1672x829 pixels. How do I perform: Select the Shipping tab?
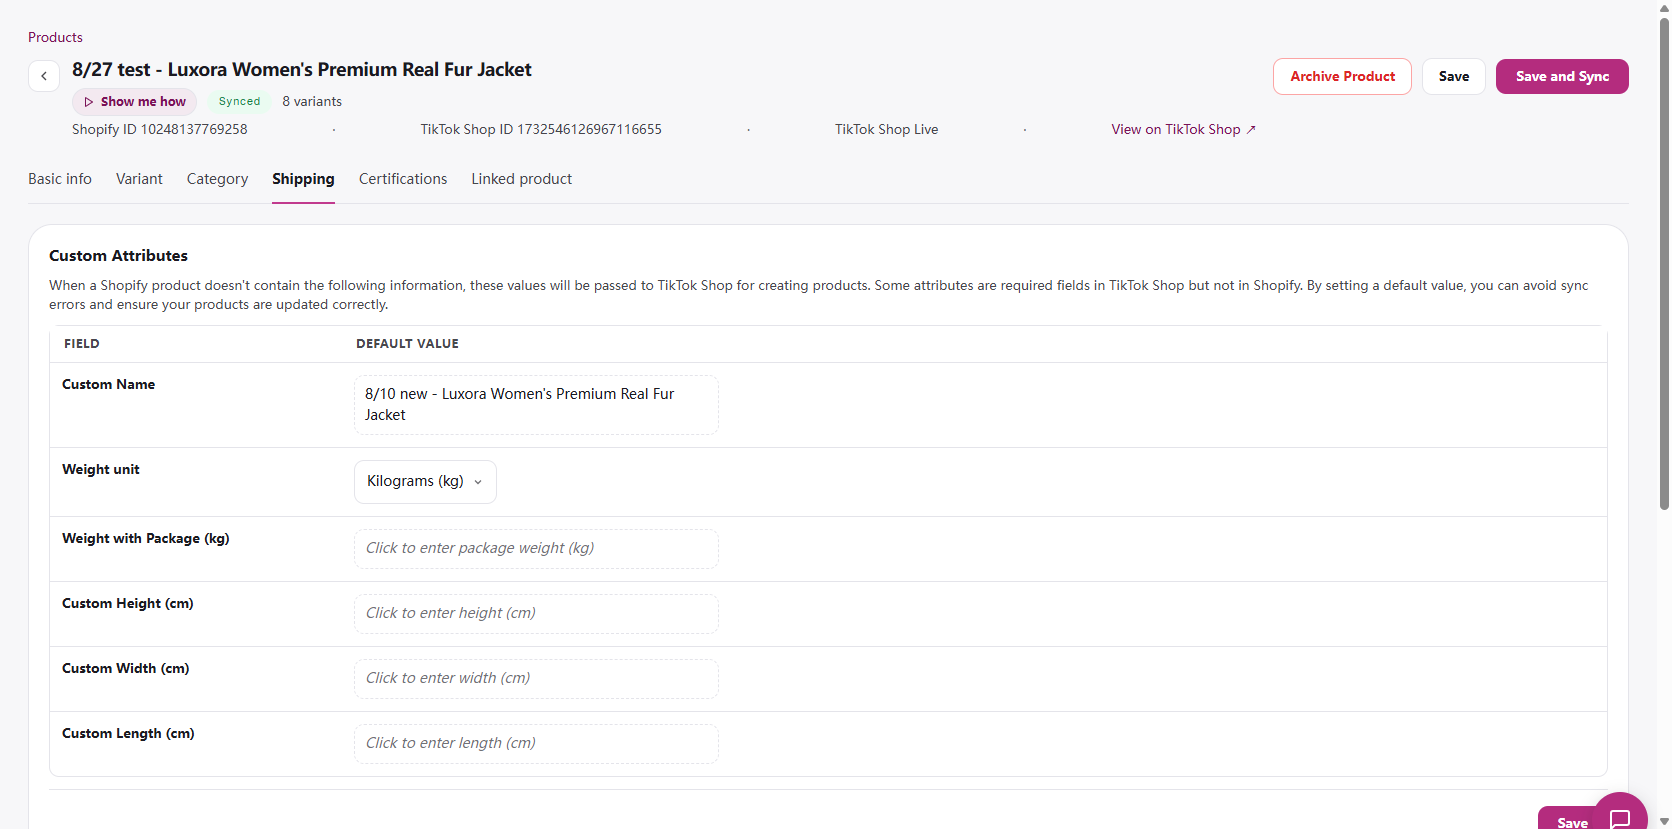[x=303, y=179]
